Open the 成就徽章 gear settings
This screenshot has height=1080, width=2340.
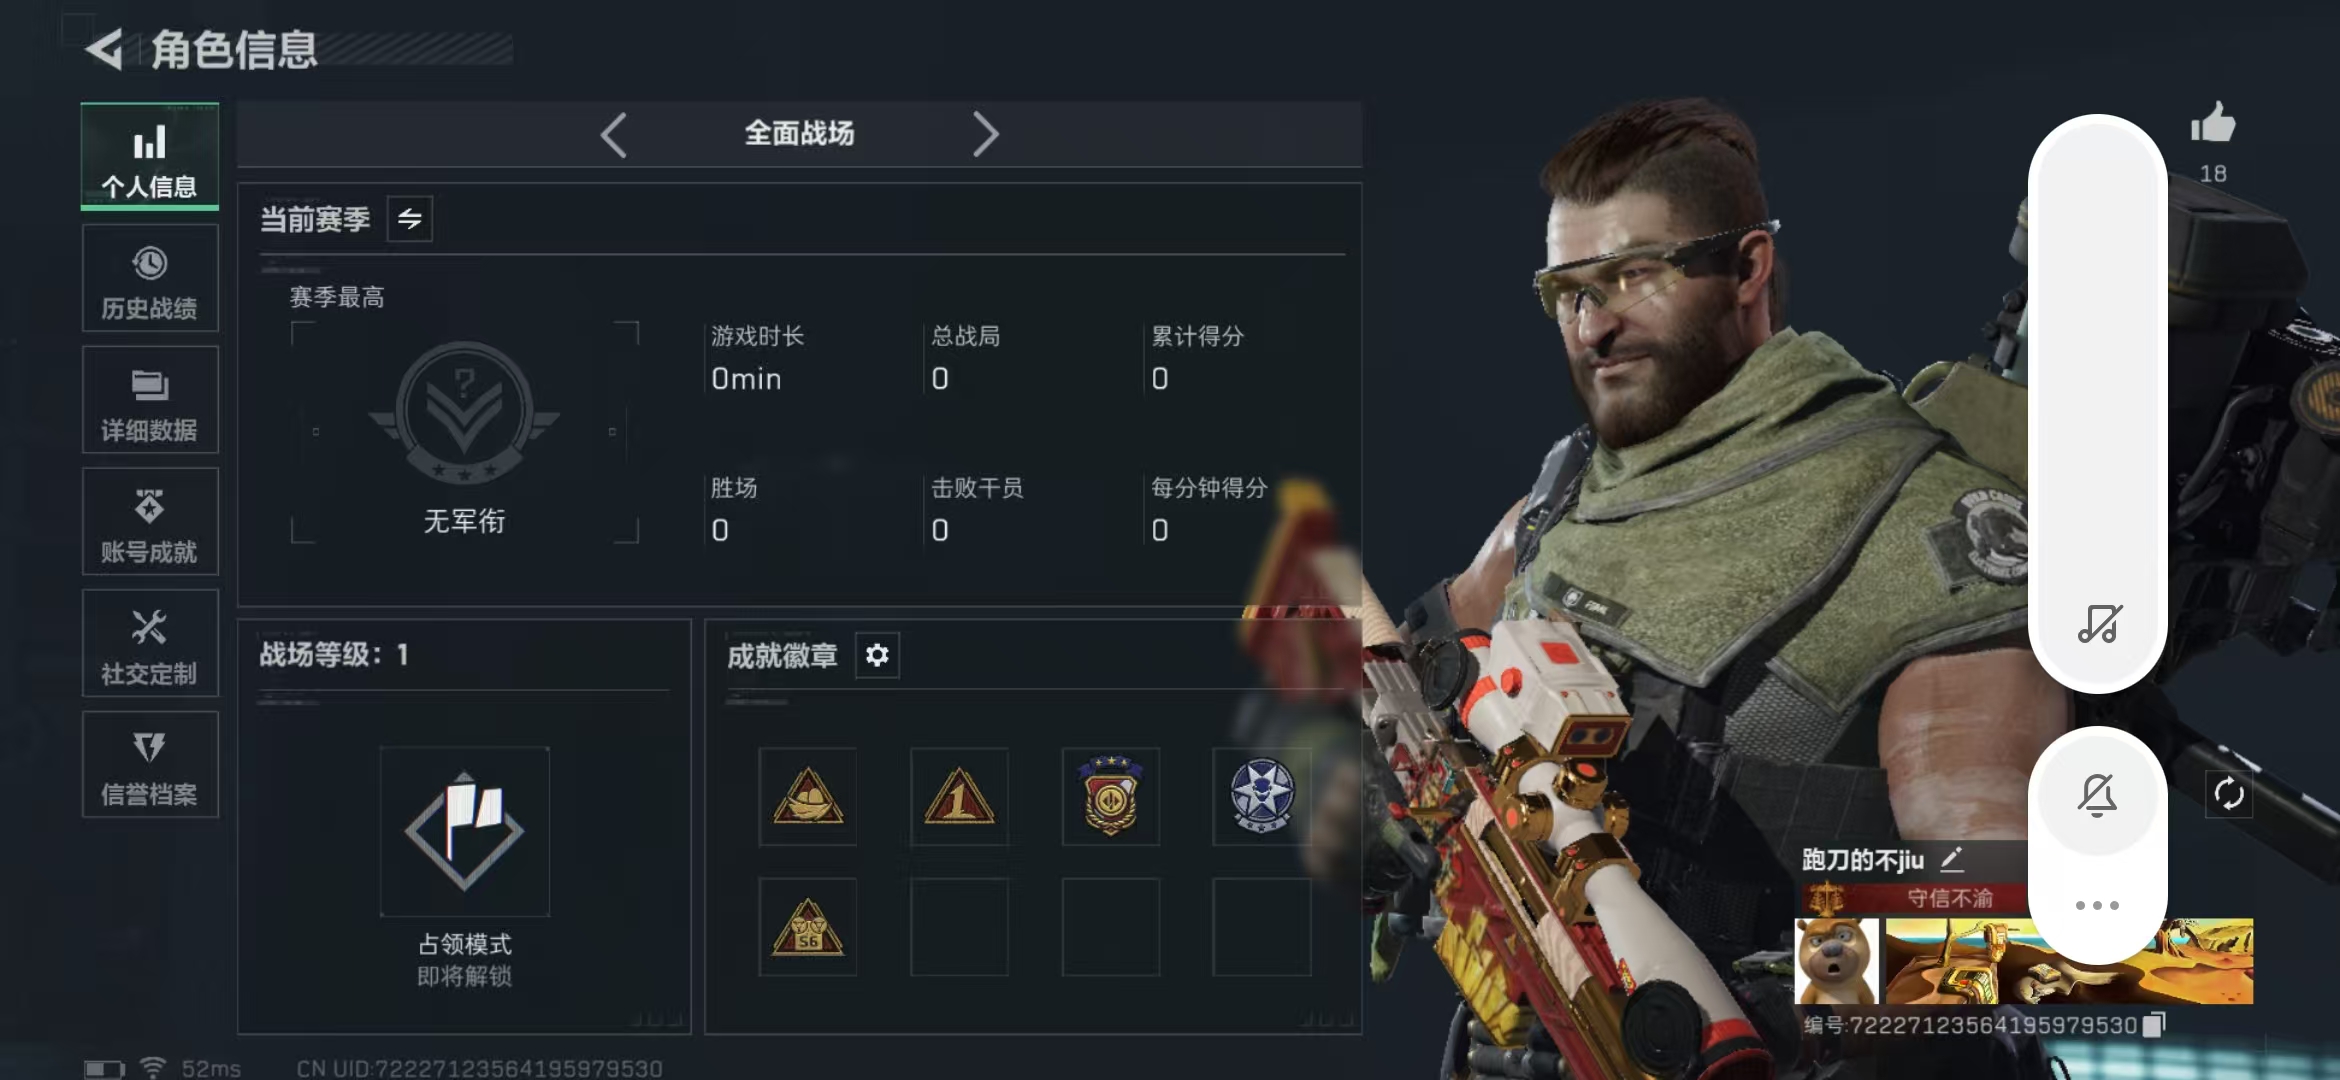[x=877, y=655]
